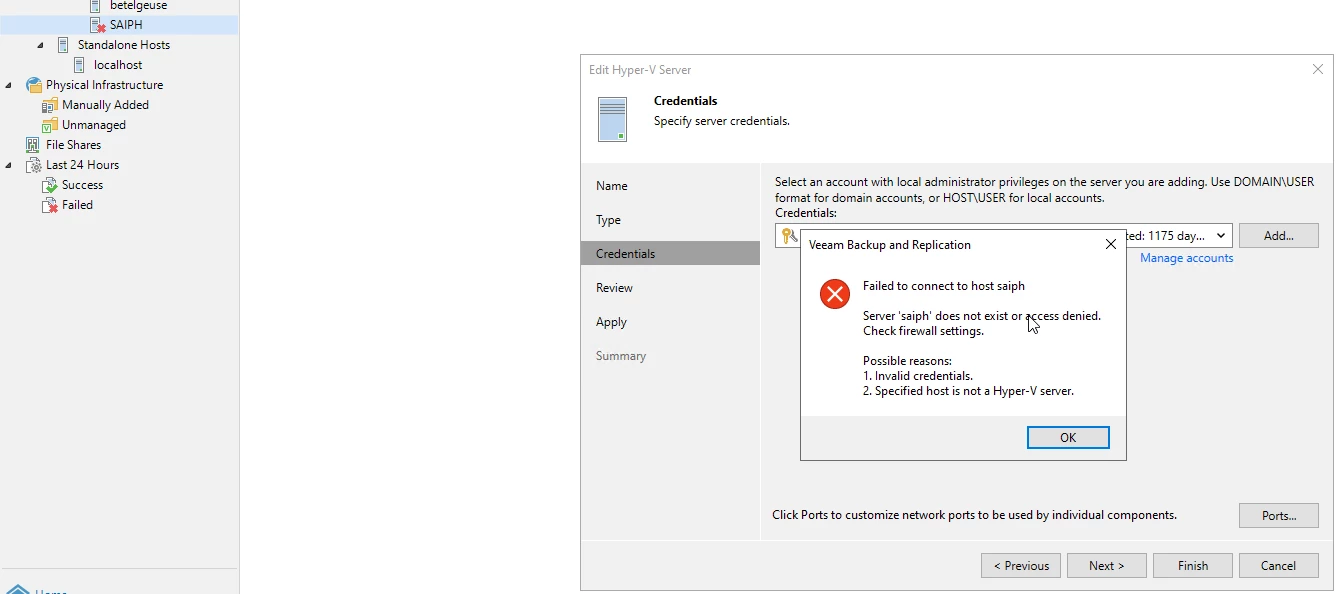Screen dimensions: 1336x594
Task: Select the Type wizard step
Action: pos(670,220)
